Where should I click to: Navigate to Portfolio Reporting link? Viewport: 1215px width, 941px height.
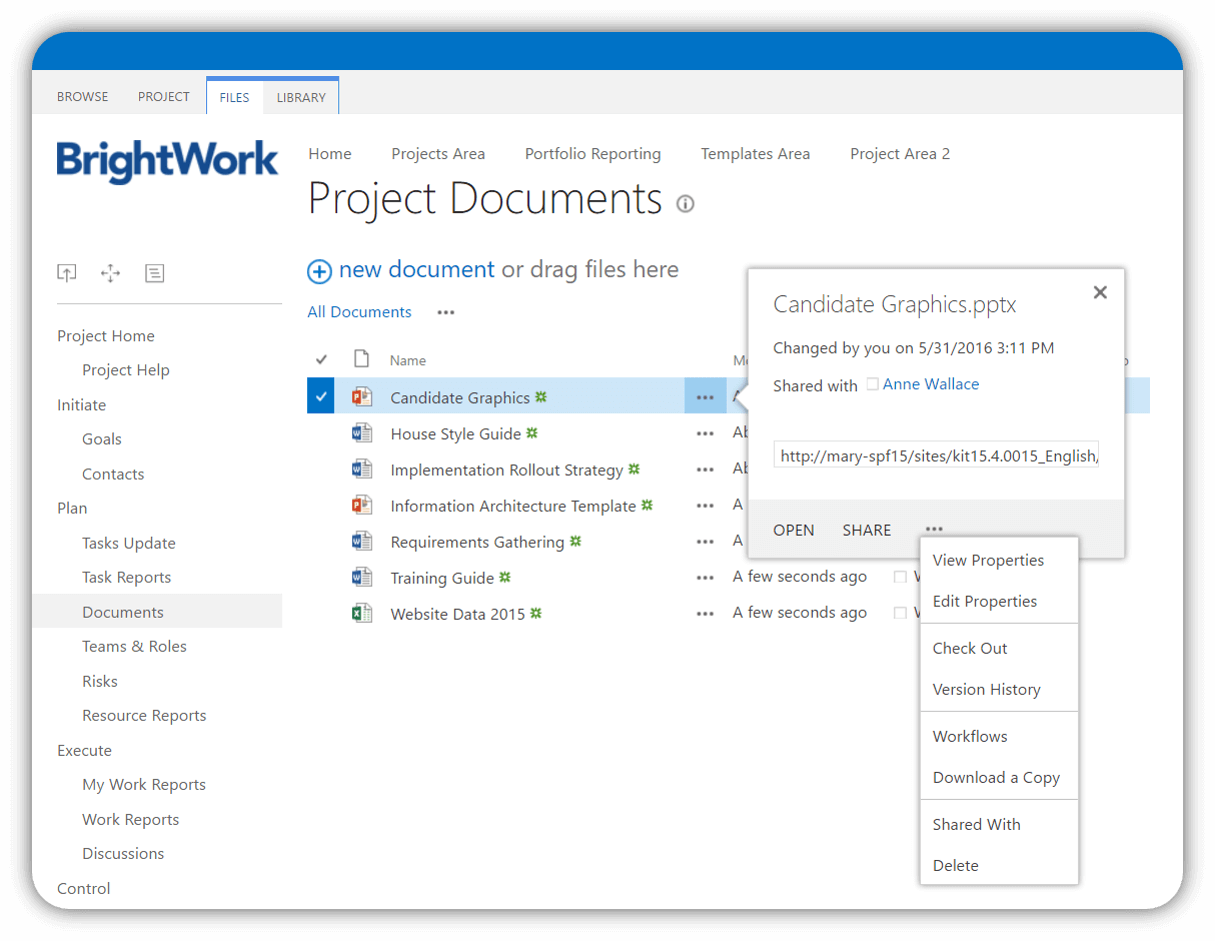pos(592,153)
